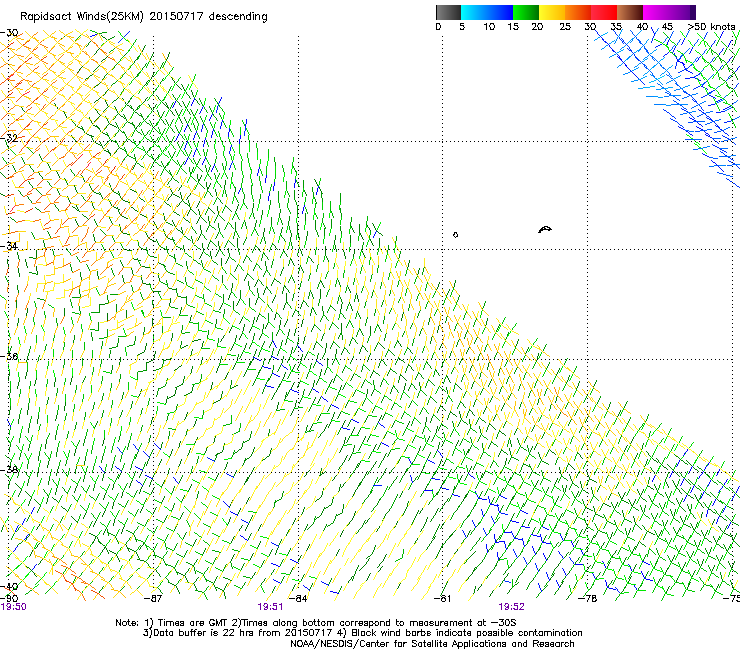Click the '-40' latitude axis label
The image size is (740, 650).
[x=9, y=586]
